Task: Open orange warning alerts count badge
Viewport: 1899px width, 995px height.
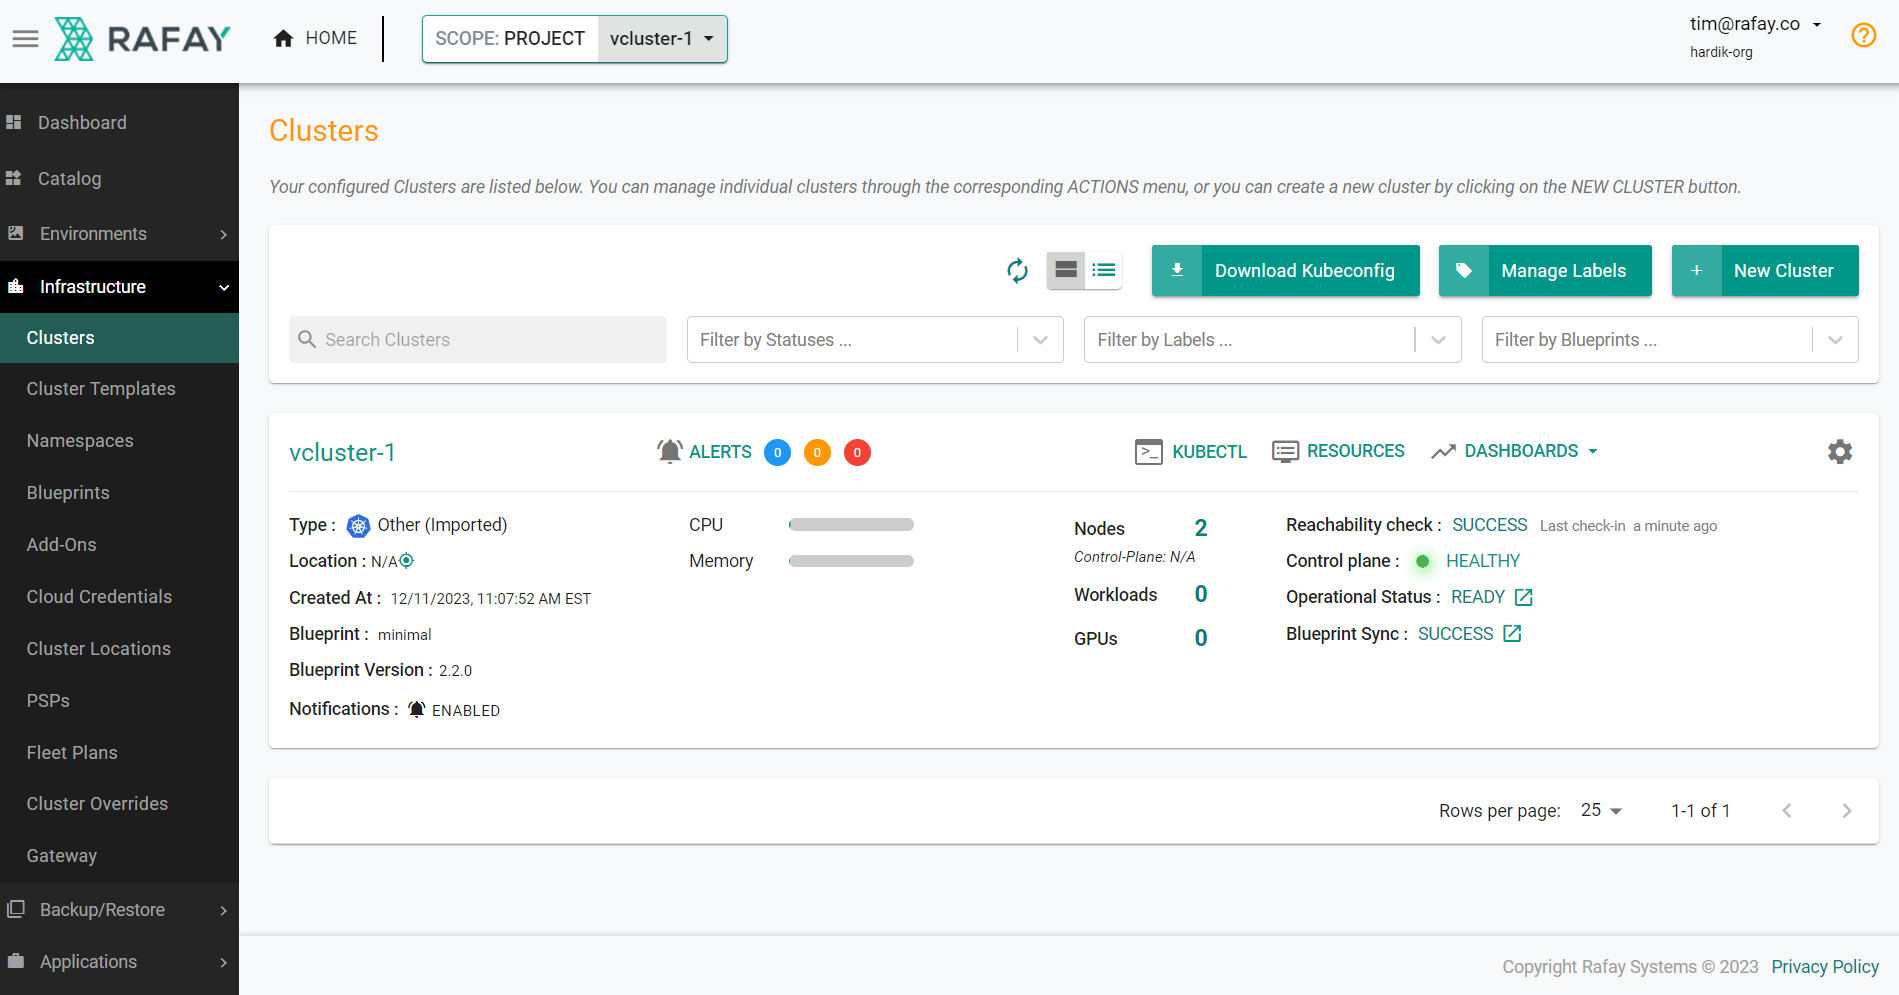Action: click(817, 452)
